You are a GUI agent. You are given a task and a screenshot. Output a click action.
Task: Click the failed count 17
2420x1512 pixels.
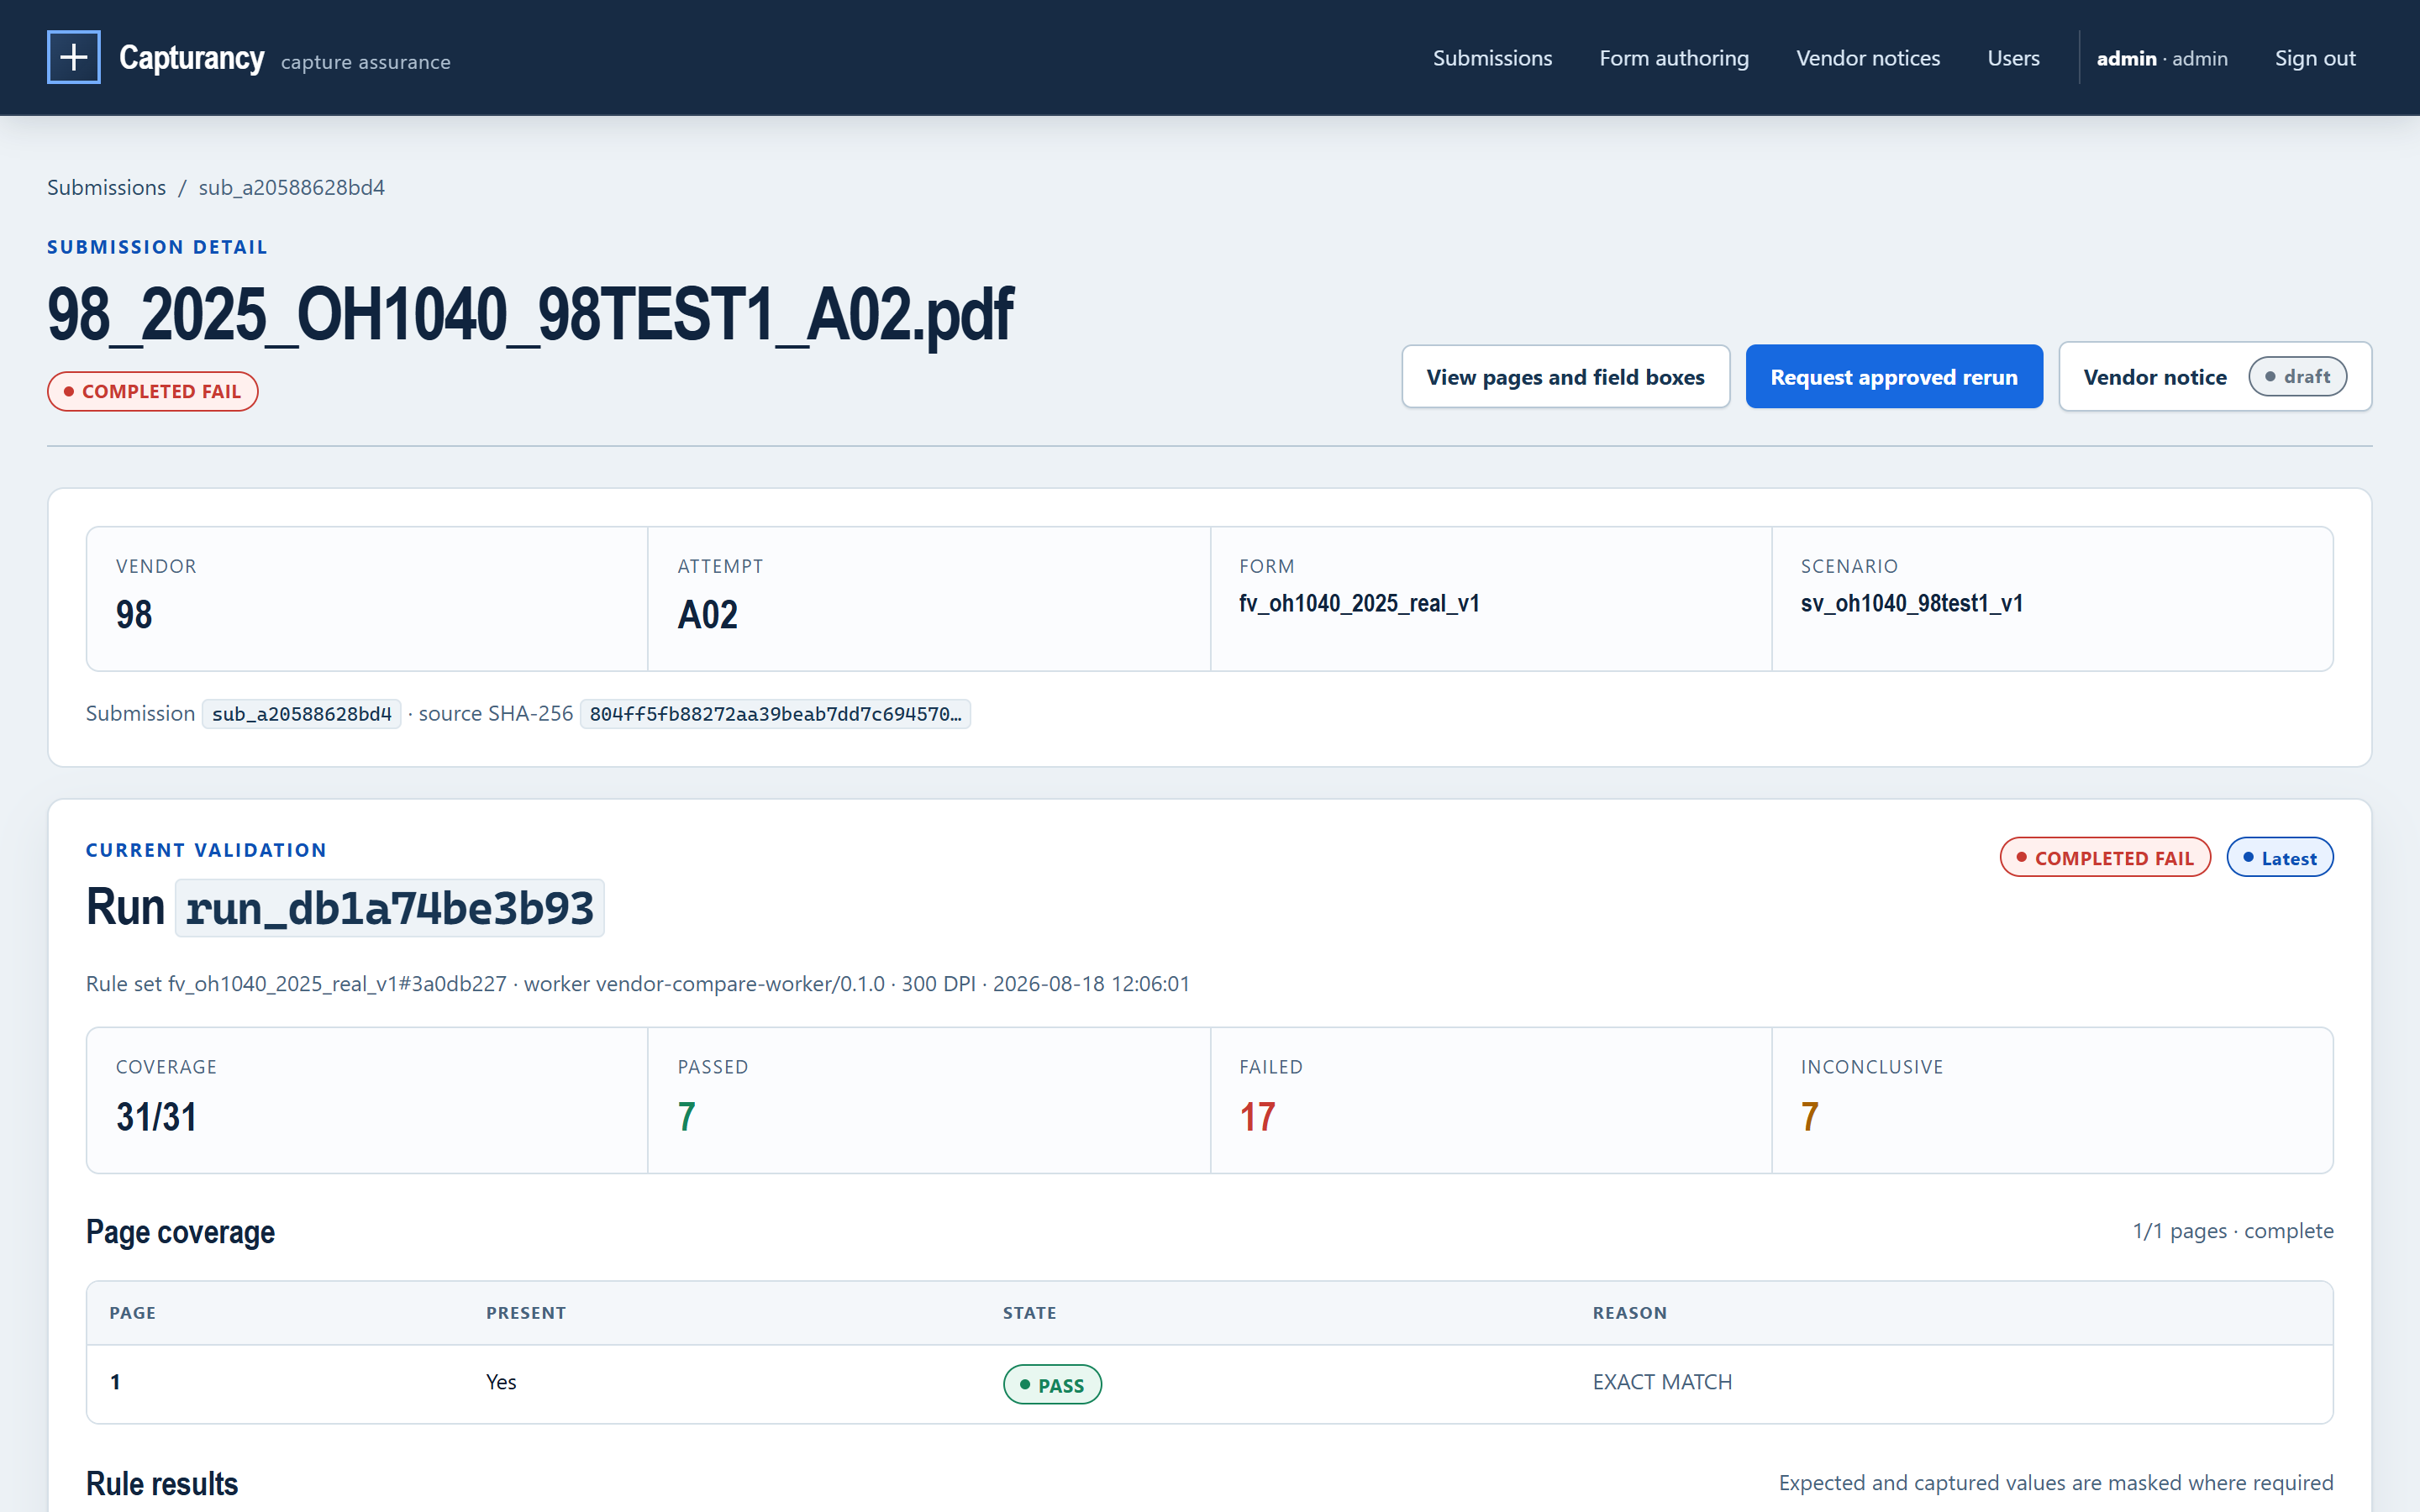pos(1257,1117)
